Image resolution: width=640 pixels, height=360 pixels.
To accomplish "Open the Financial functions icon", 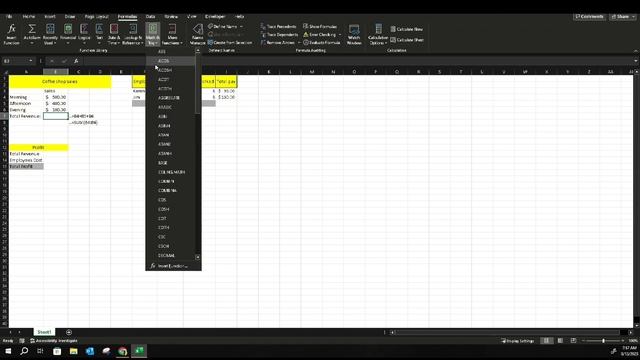I will tap(68, 34).
